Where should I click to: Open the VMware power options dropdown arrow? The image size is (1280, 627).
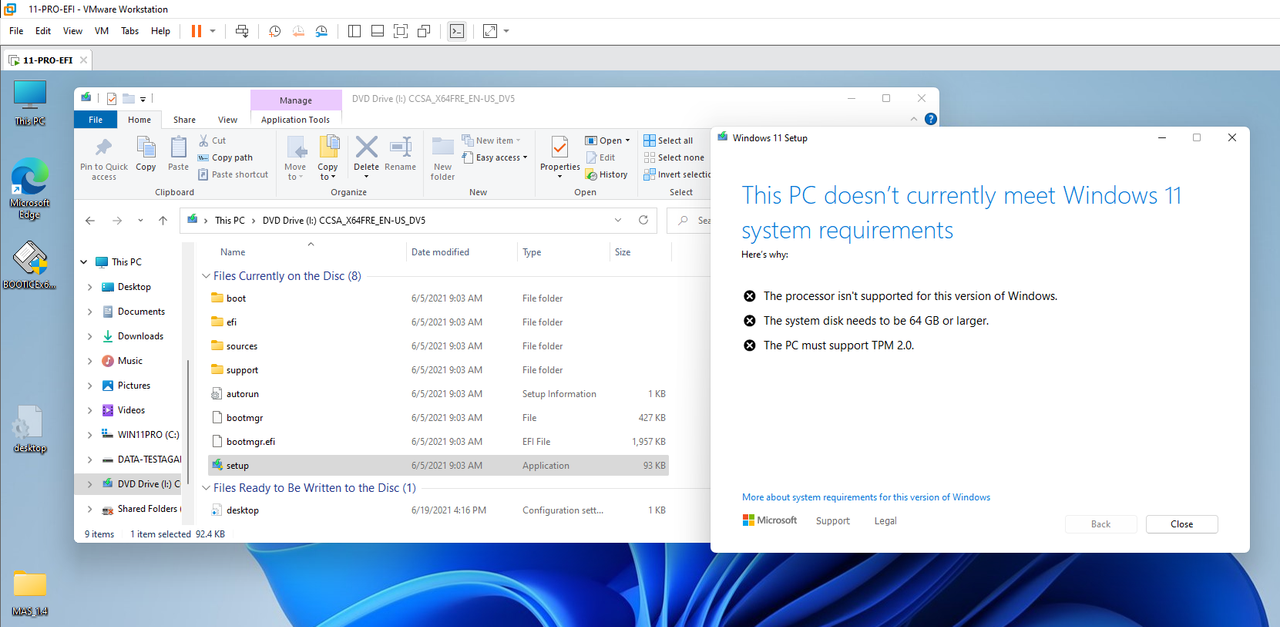pyautogui.click(x=212, y=31)
